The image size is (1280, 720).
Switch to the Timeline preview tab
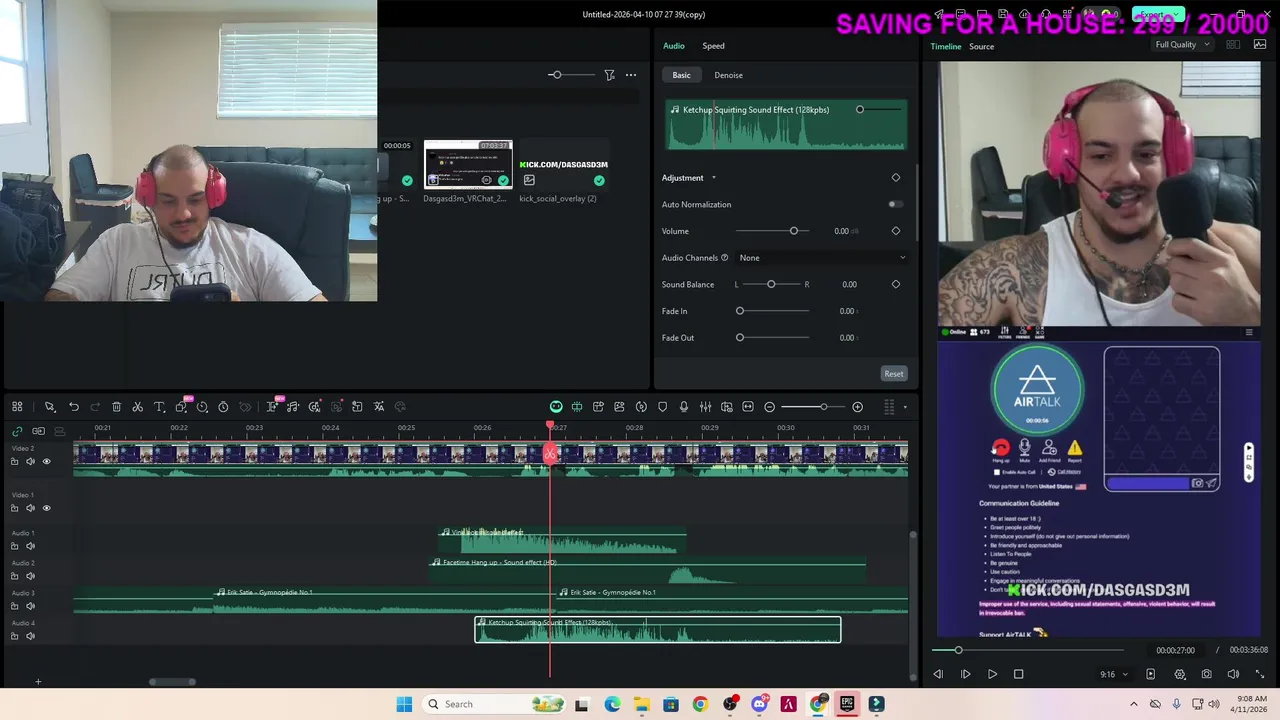pos(945,46)
